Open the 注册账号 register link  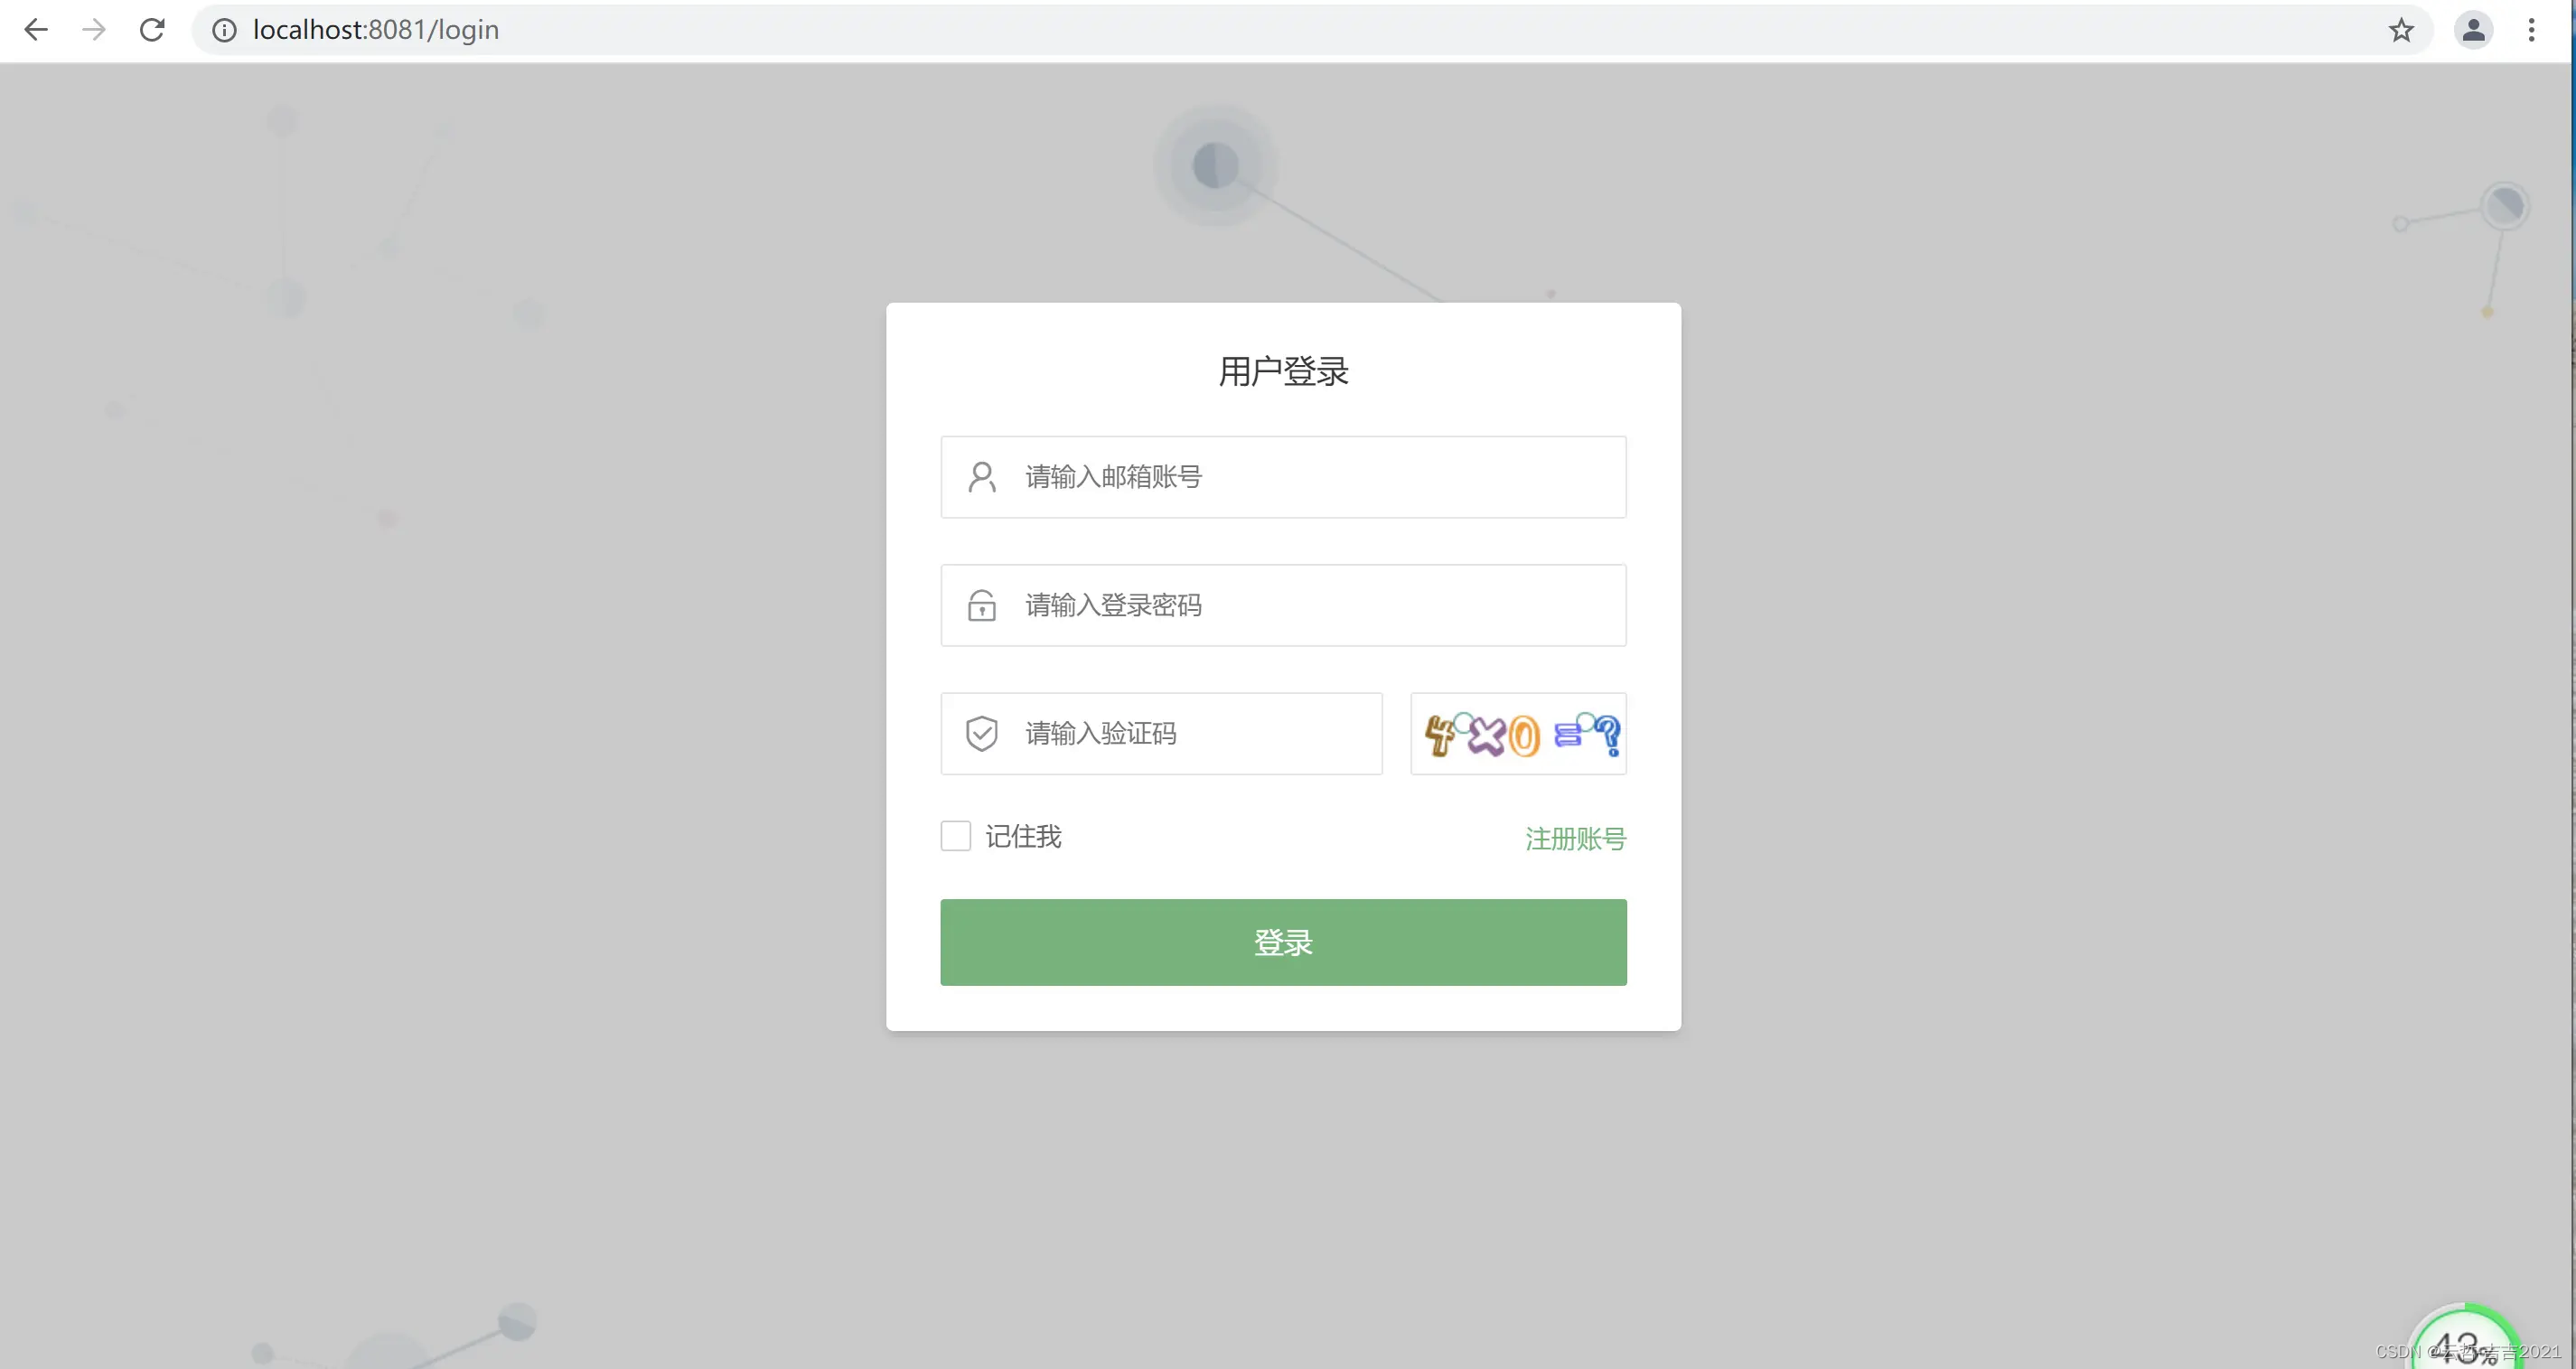[x=1575, y=838]
